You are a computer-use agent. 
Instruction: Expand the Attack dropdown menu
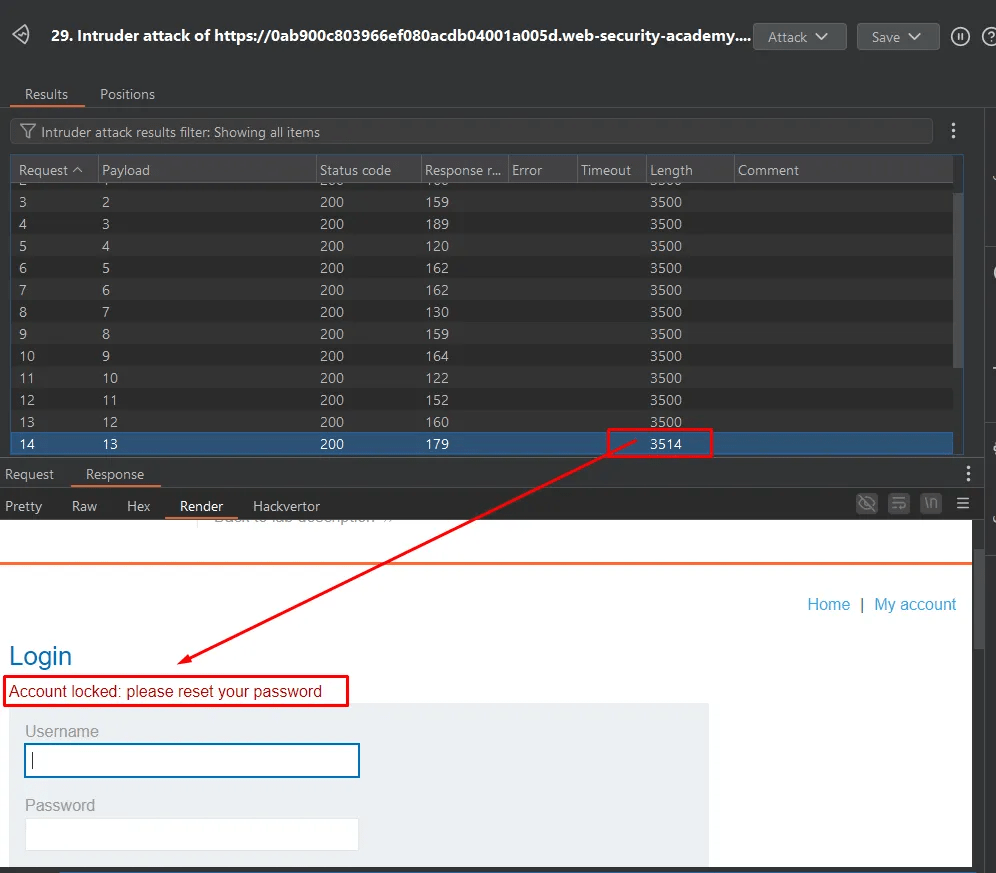click(798, 37)
